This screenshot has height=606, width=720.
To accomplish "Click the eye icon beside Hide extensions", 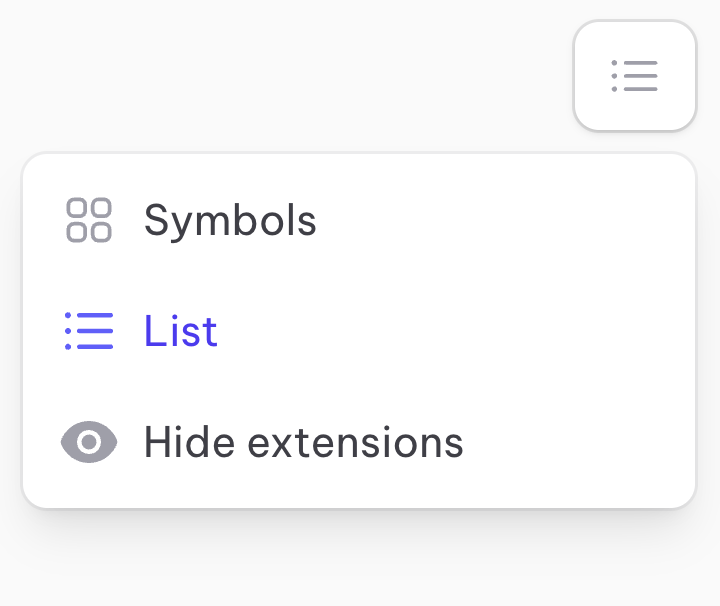I will (89, 442).
